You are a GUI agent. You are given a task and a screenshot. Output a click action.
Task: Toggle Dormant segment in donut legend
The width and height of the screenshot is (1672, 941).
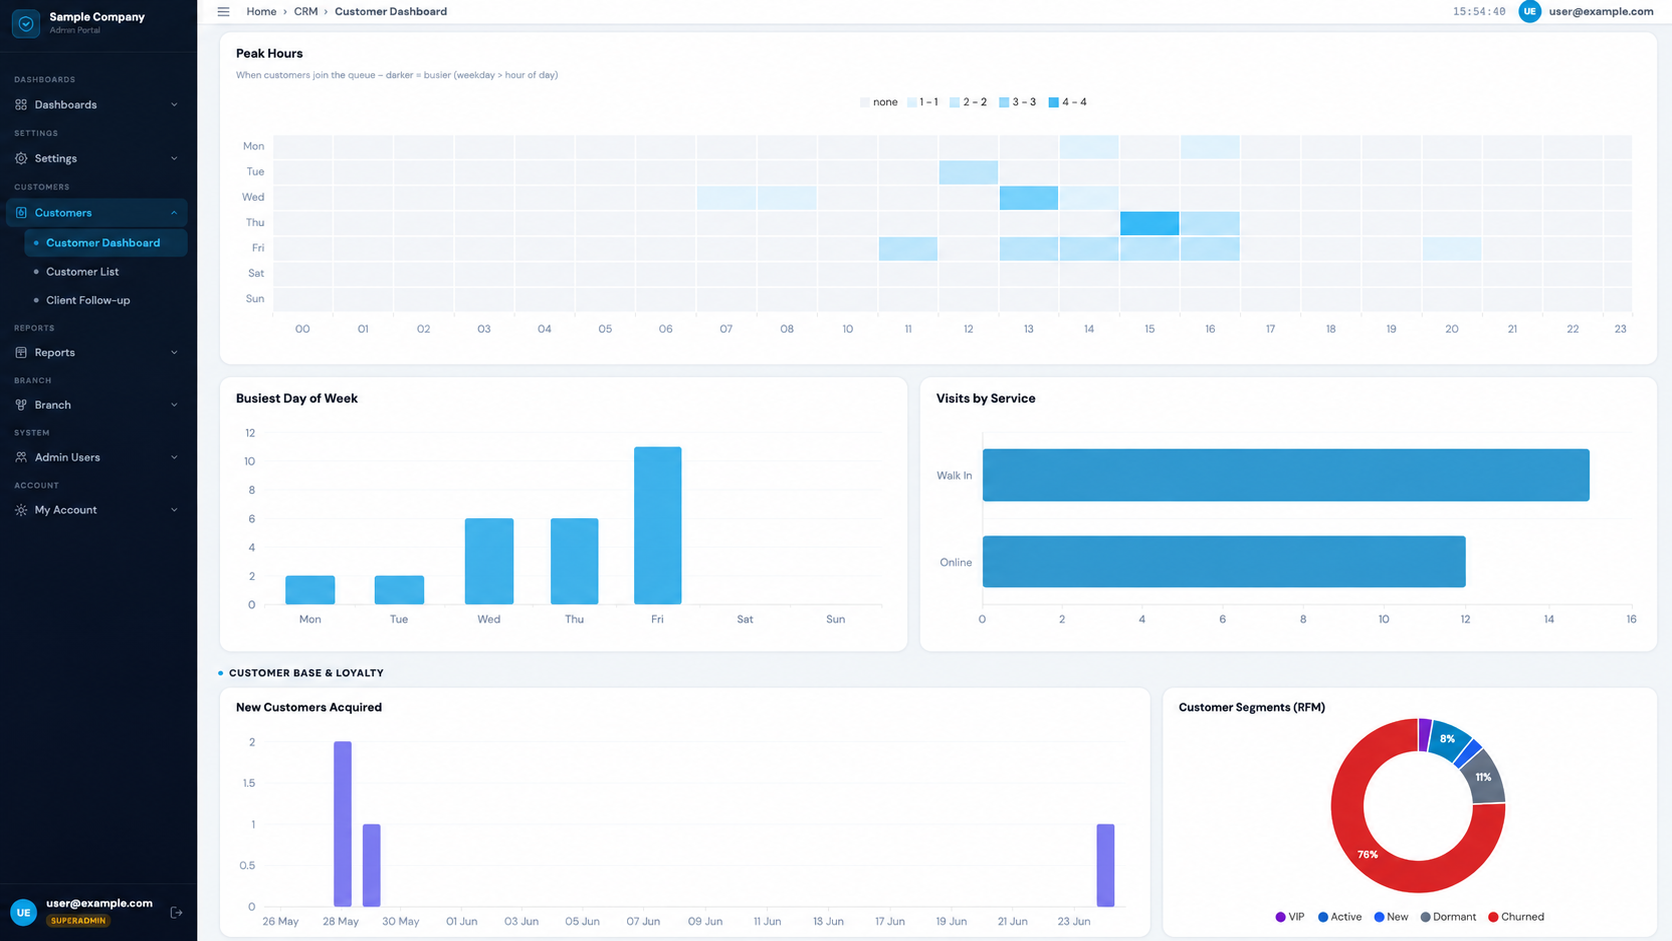click(x=1448, y=917)
